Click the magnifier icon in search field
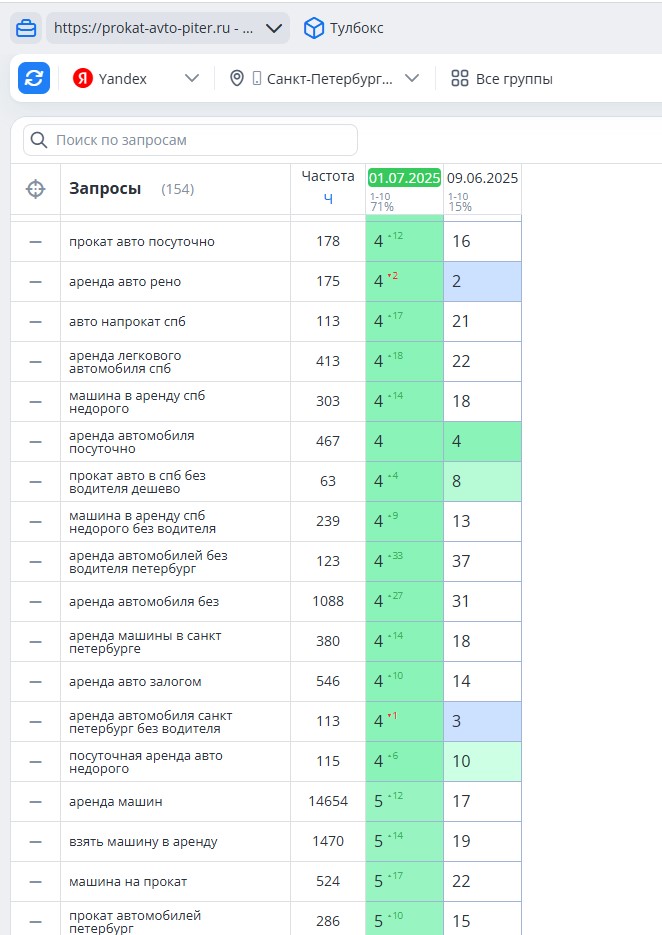662x935 pixels. point(39,140)
